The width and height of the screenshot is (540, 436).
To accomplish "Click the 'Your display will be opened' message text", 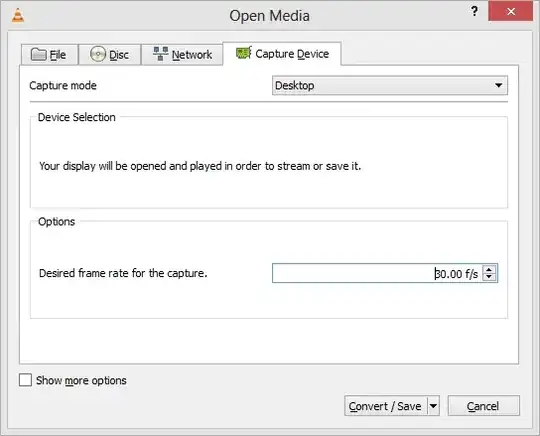I will [200, 166].
